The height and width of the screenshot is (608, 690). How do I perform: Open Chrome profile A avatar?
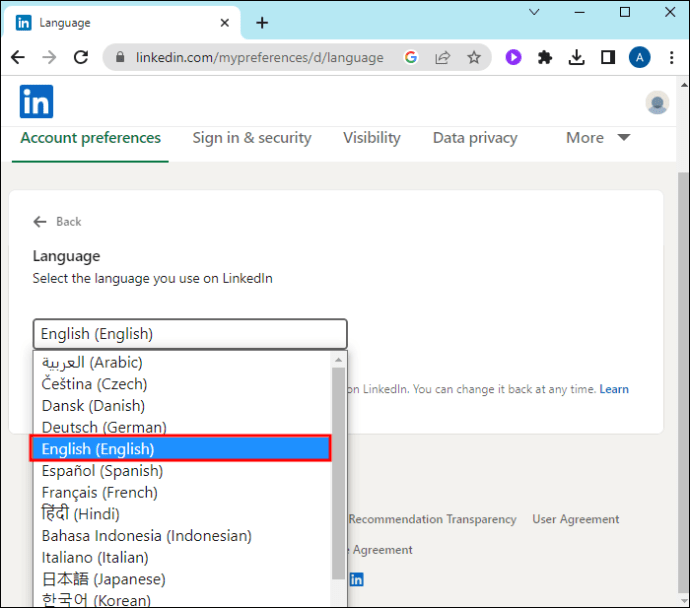click(639, 57)
